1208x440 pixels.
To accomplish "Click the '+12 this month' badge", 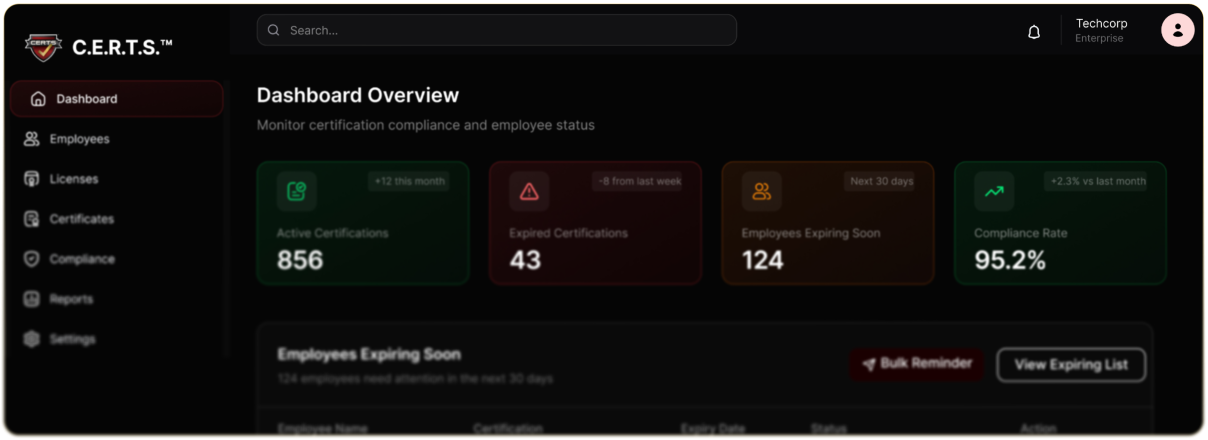I will coord(409,181).
